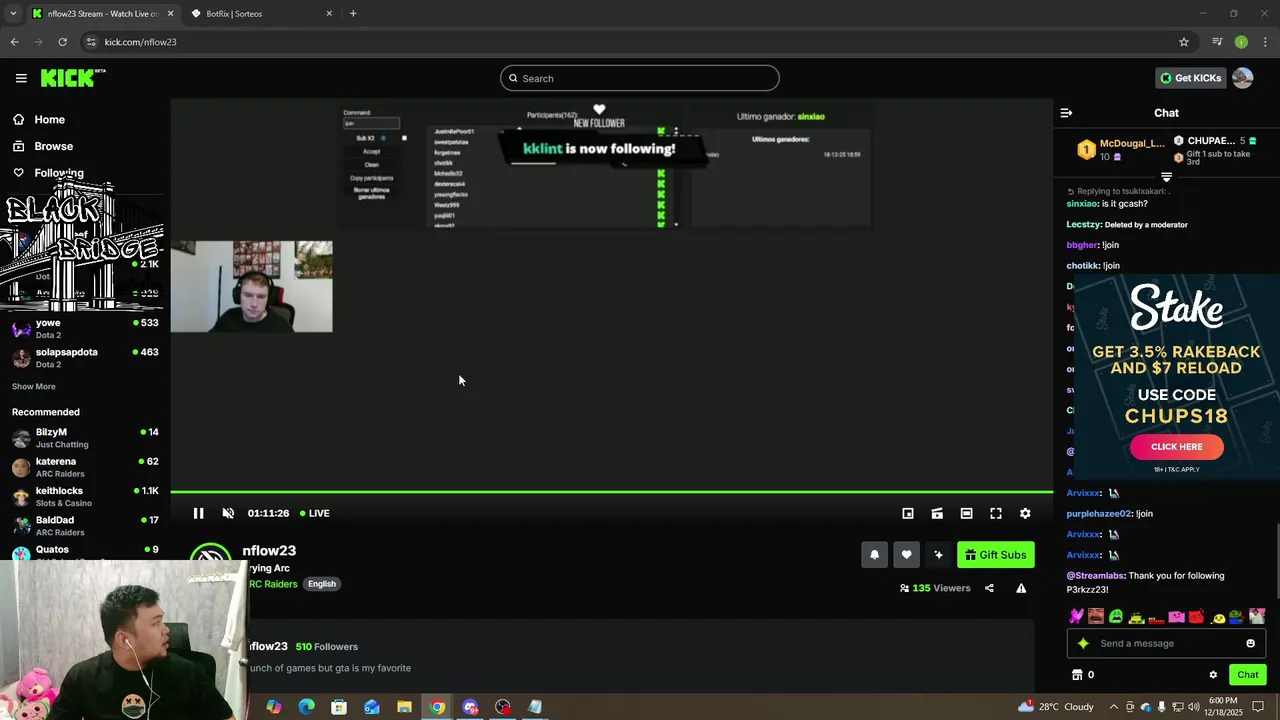
Task: Switch to nflow23 Stream browser tab
Action: coord(102,14)
